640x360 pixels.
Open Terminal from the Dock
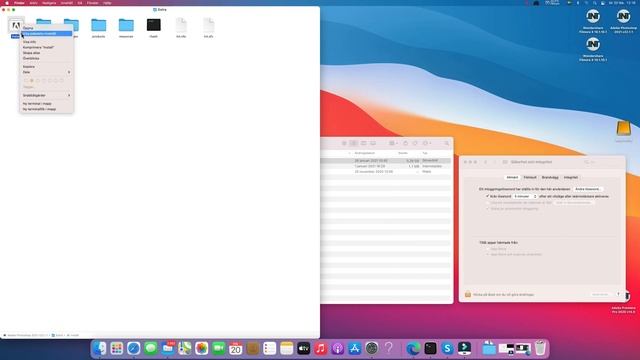pyautogui.click(x=430, y=348)
